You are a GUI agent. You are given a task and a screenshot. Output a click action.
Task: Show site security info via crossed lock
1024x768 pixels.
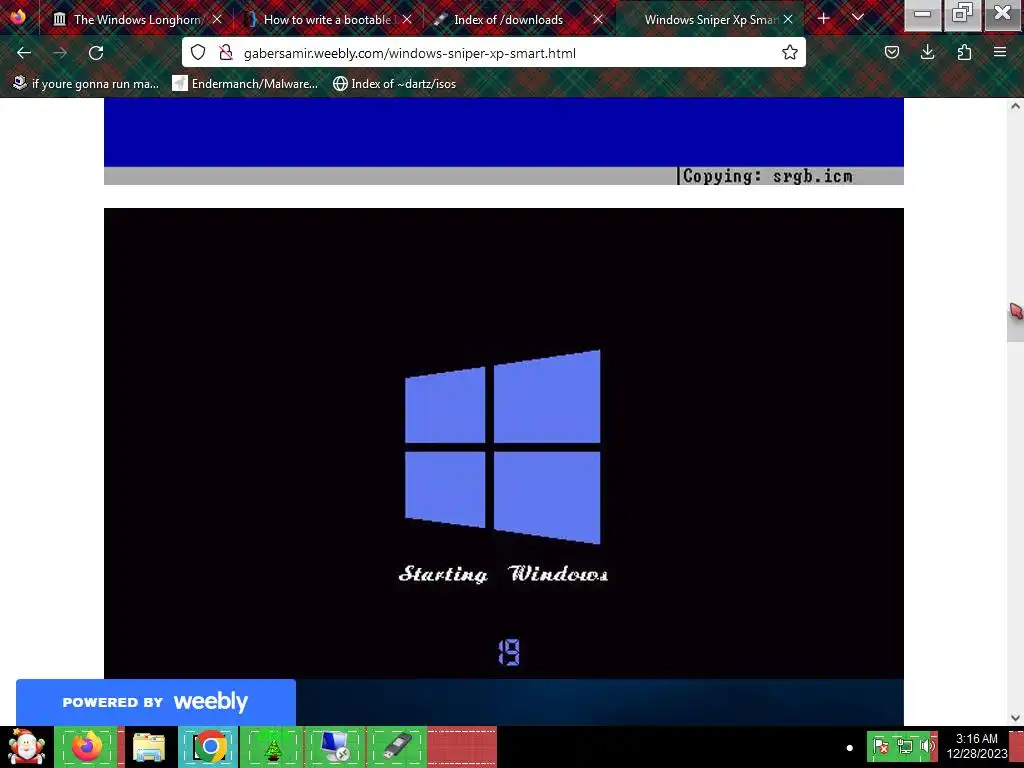(x=226, y=52)
